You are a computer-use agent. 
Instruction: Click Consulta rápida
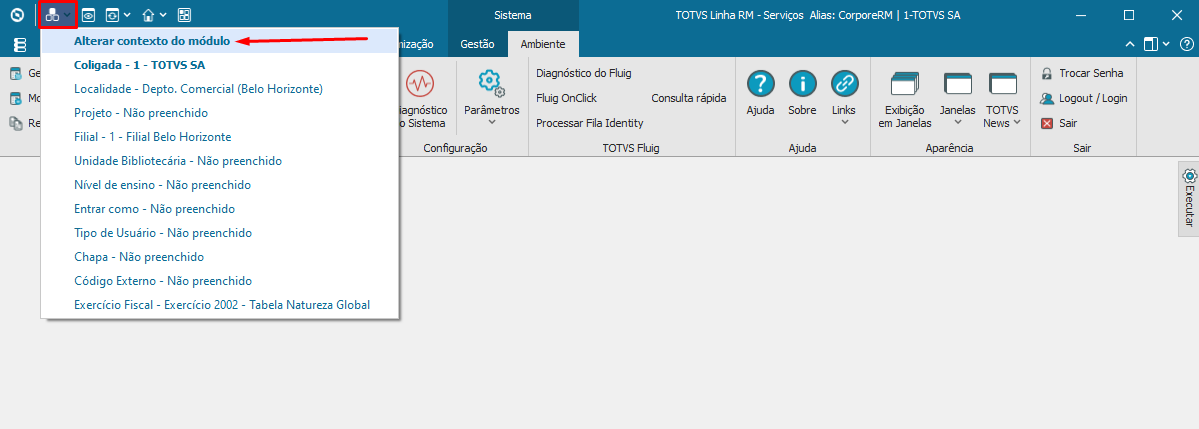coord(688,98)
